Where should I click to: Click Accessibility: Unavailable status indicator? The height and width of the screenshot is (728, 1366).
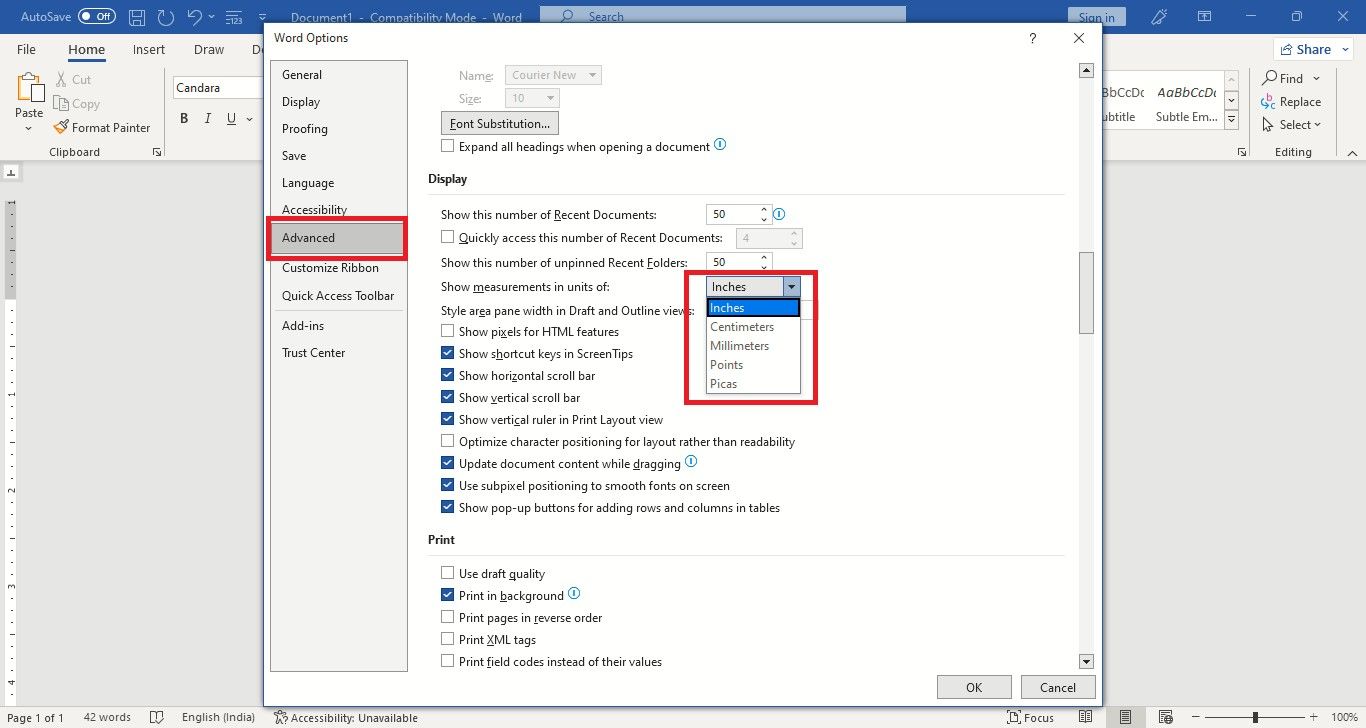pos(346,717)
